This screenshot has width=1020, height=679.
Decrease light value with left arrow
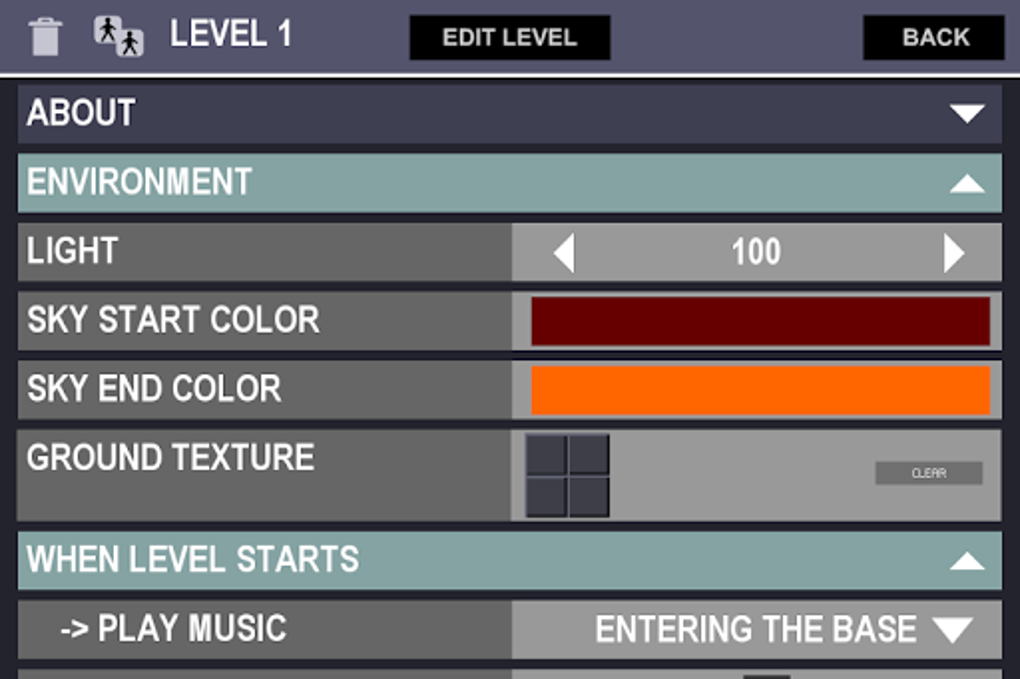565,252
